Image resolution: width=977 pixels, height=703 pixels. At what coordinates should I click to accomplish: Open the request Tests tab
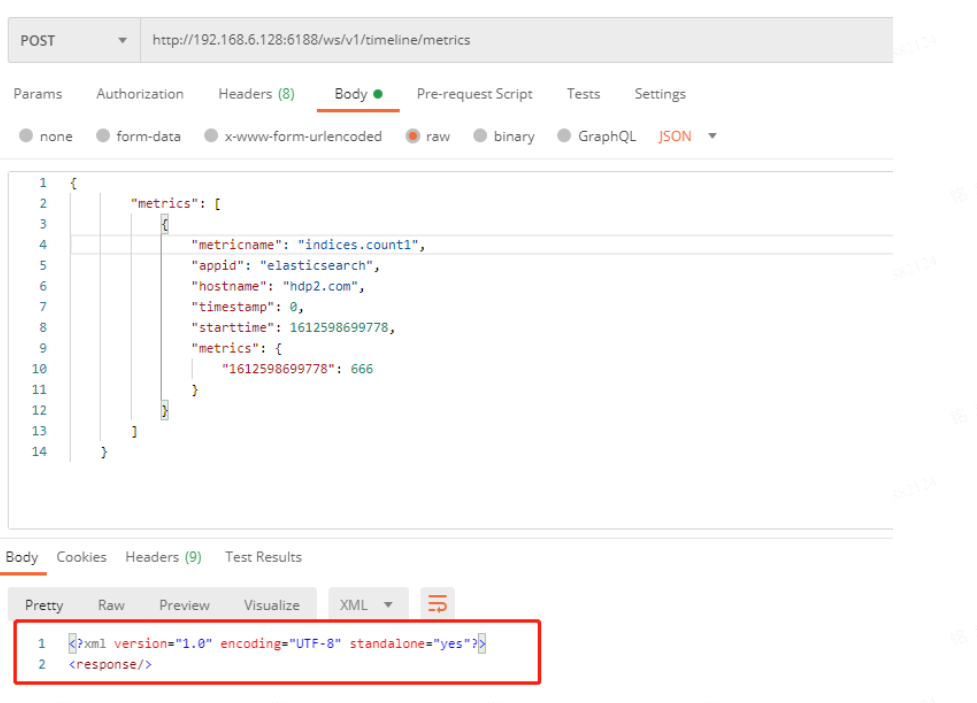[x=583, y=94]
